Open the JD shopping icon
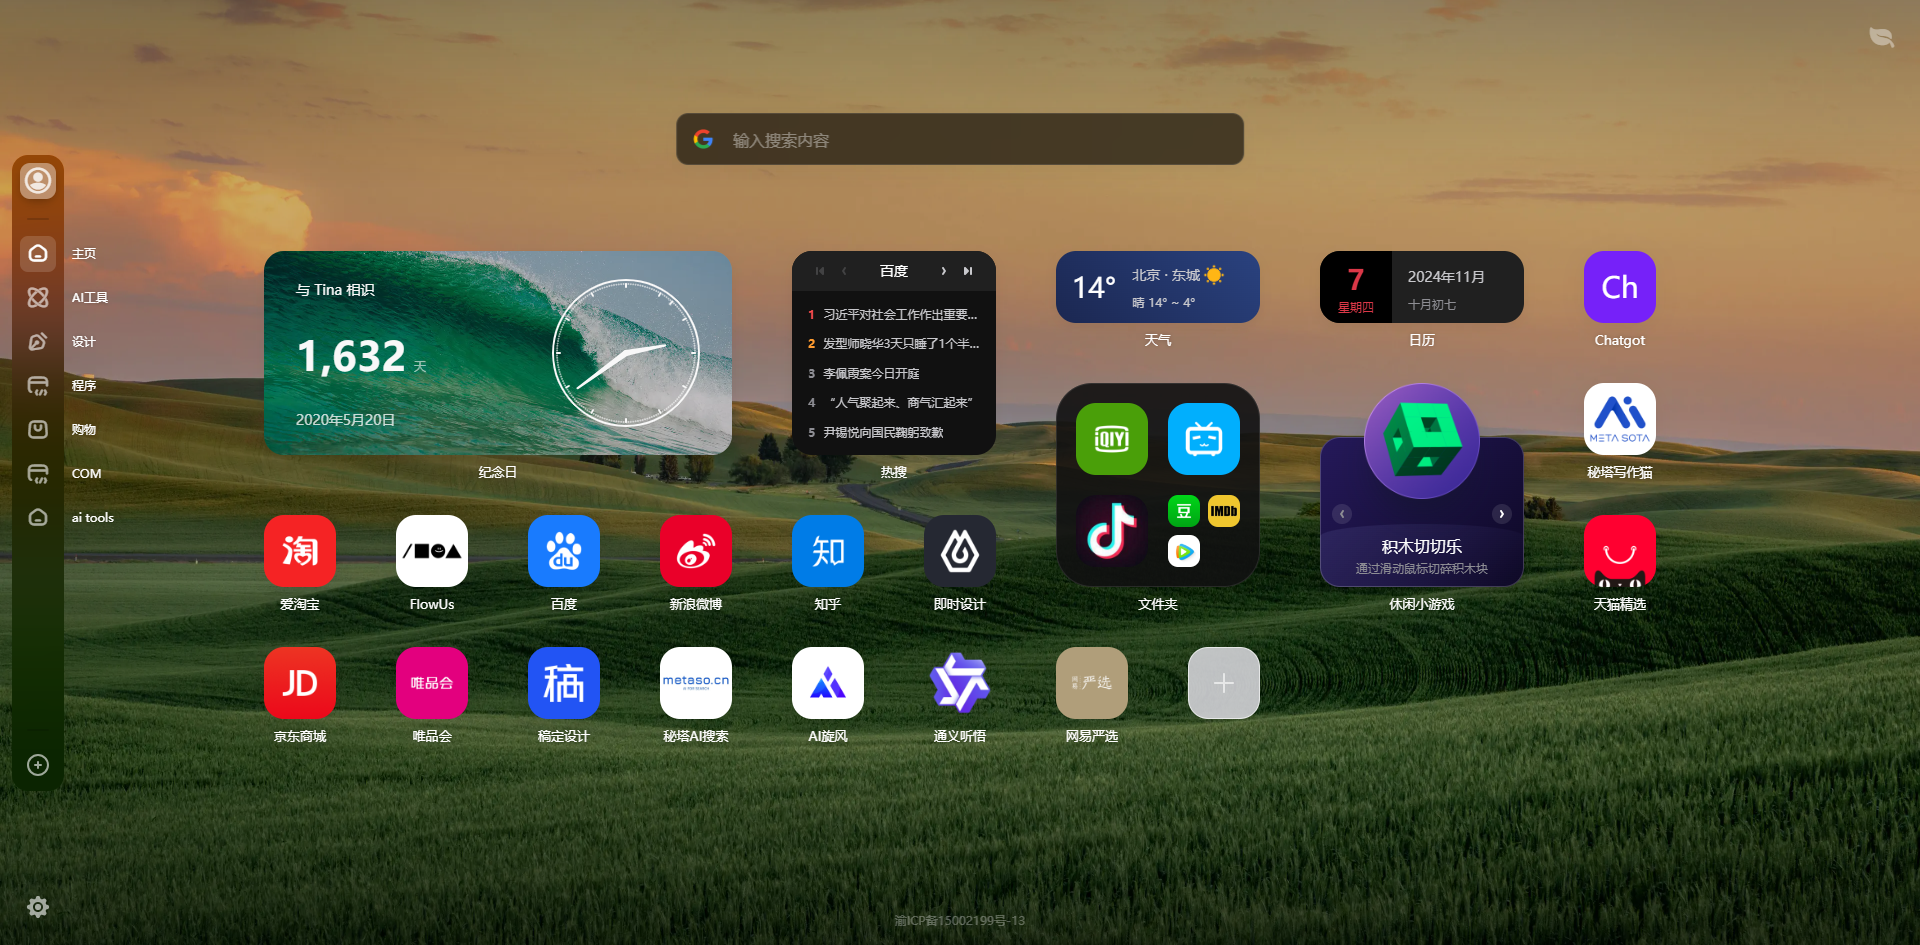The width and height of the screenshot is (1920, 945). pyautogui.click(x=299, y=683)
